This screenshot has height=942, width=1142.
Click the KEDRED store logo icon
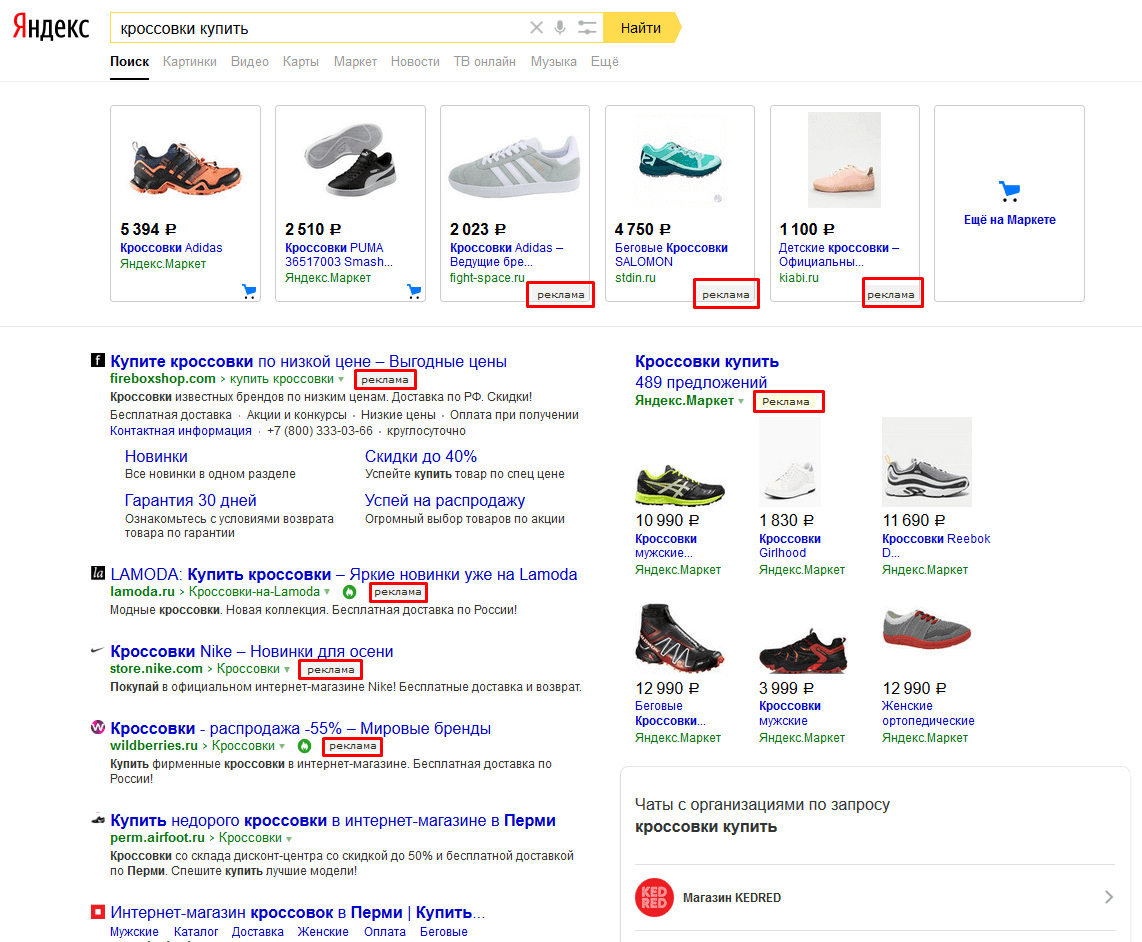(654, 897)
